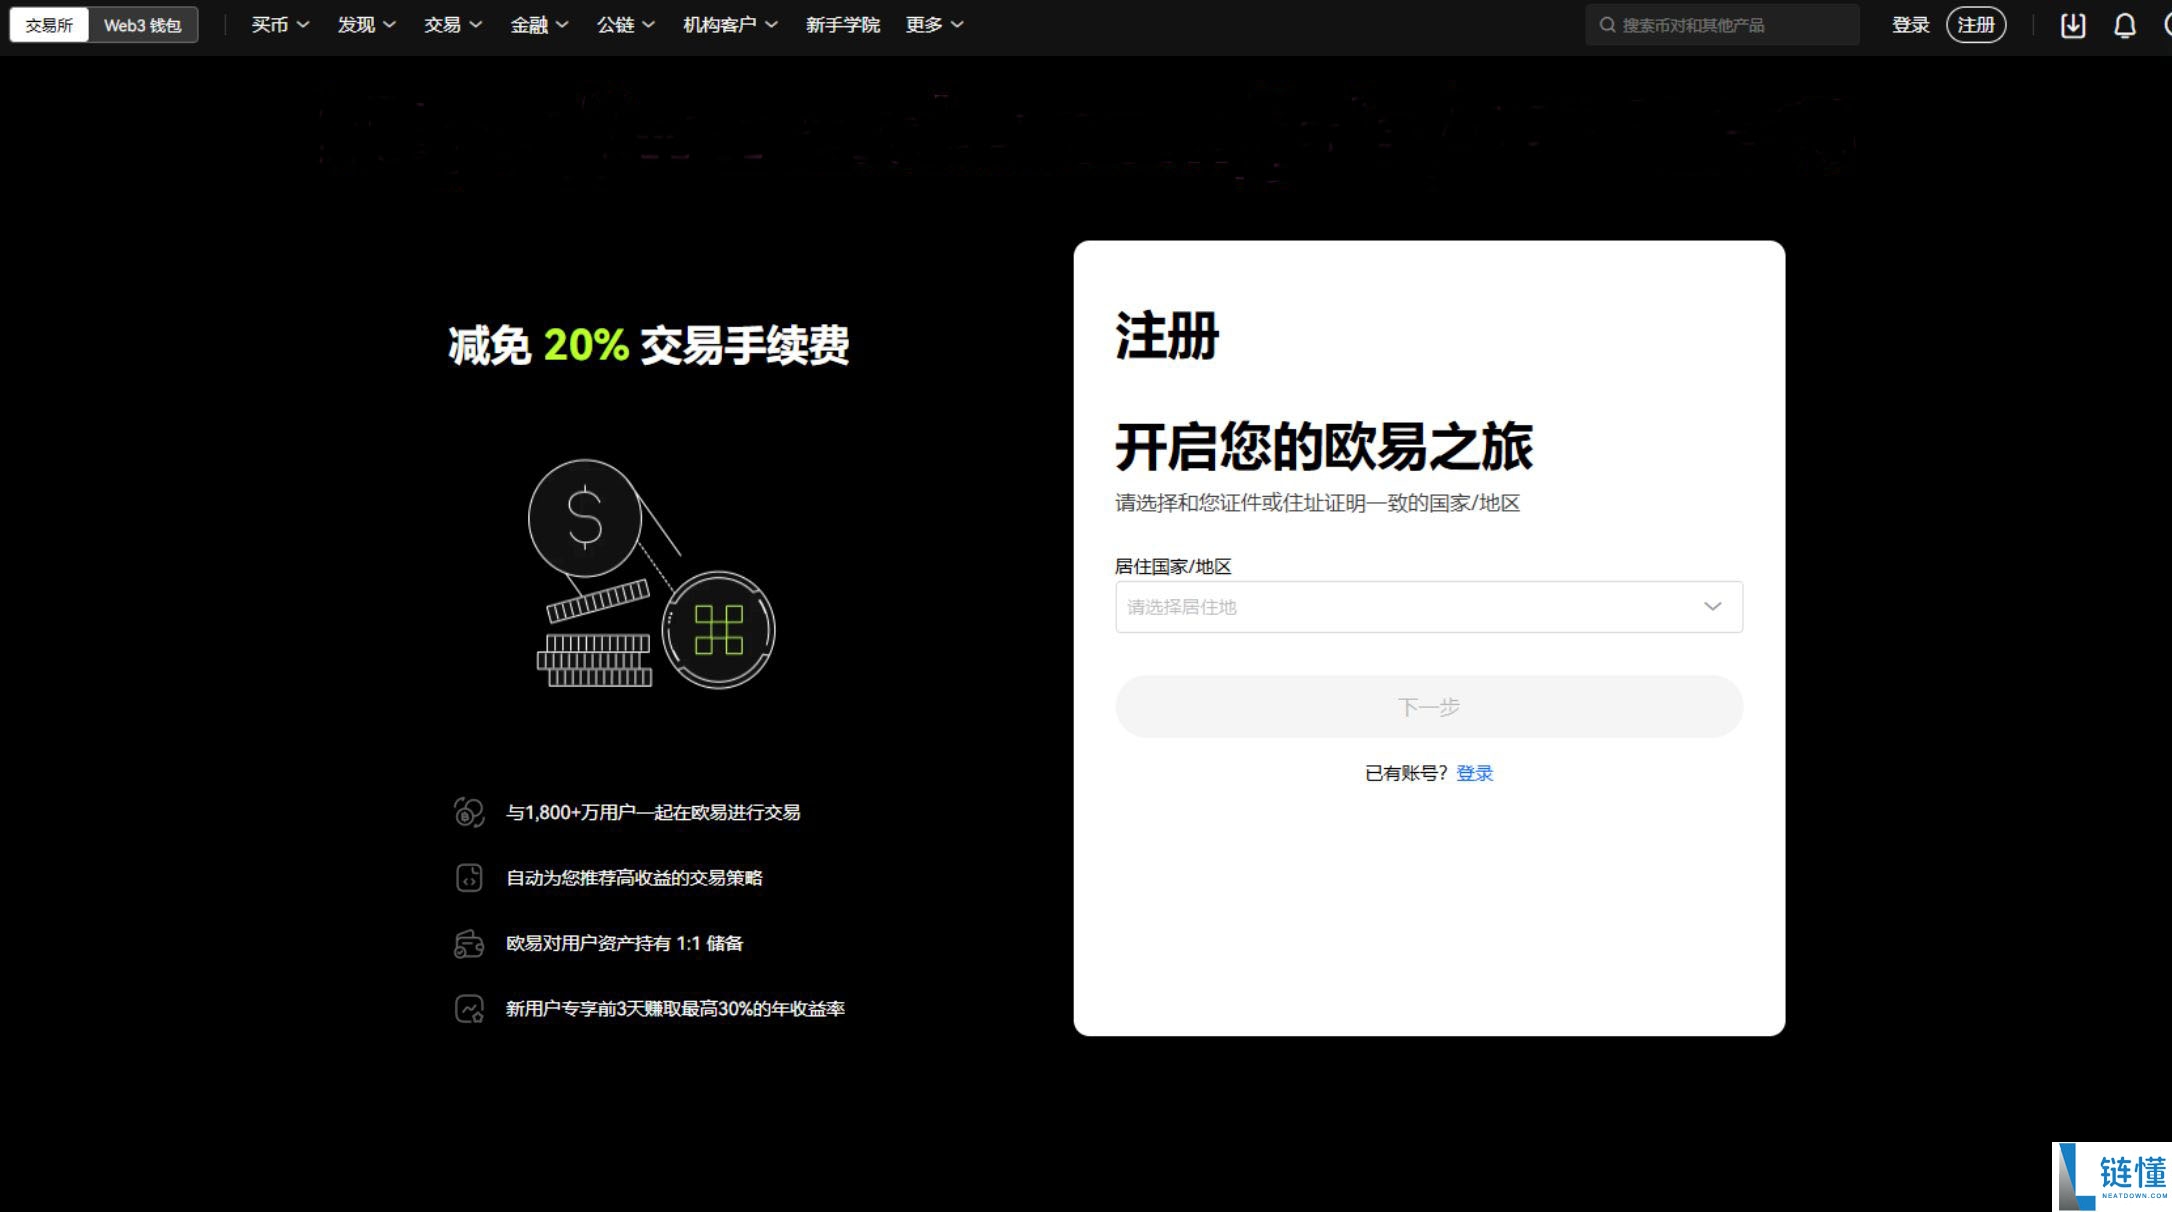
Task: Open the 居住国家/地区 selector
Action: coord(1428,606)
